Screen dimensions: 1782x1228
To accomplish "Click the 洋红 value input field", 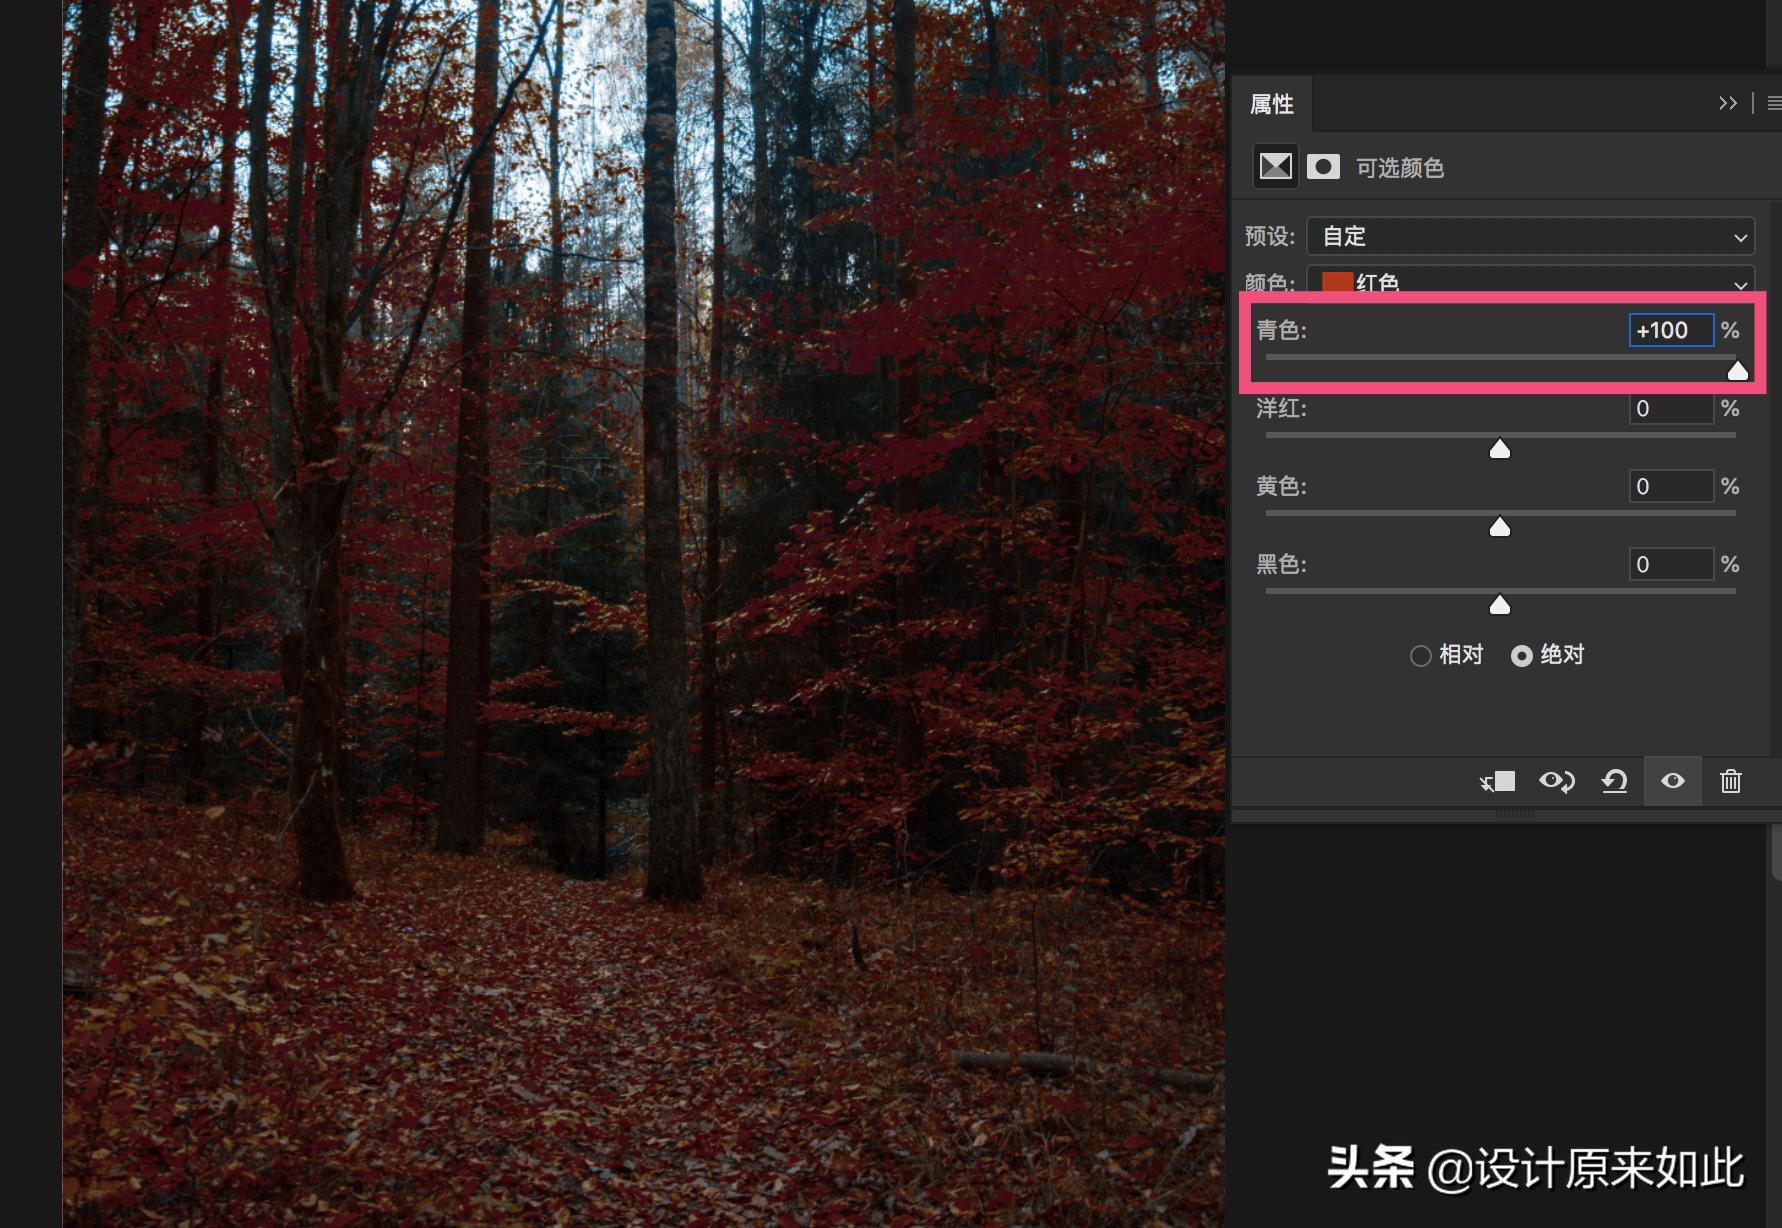I will [1671, 408].
